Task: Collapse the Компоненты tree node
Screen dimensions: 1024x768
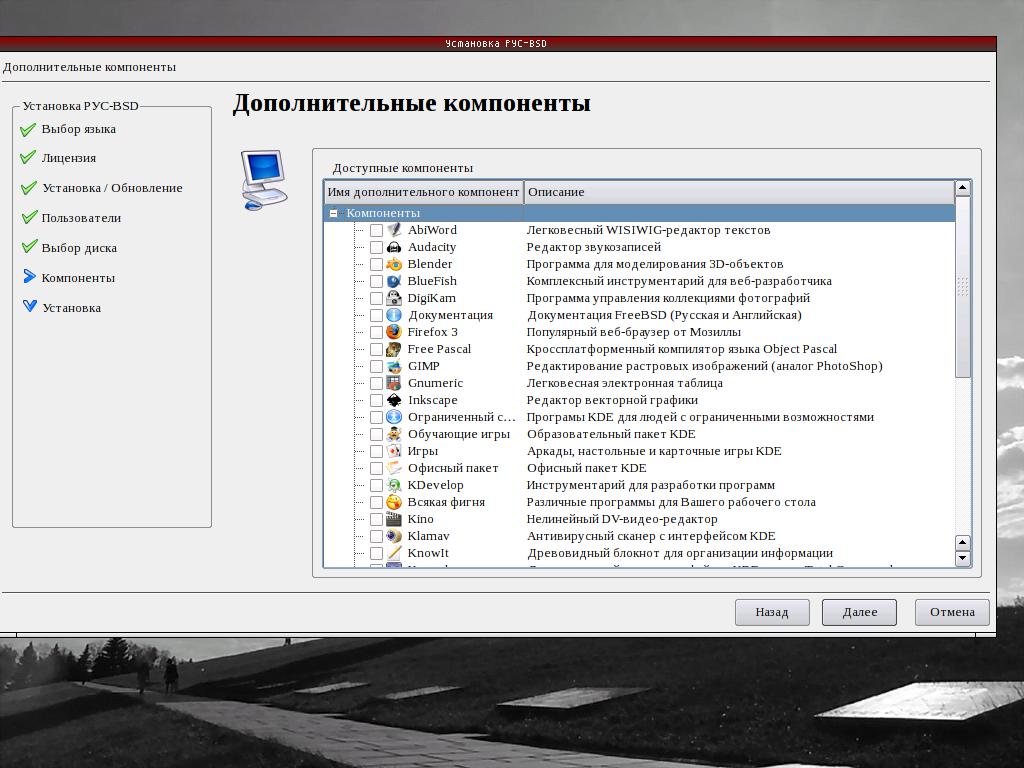Action: [x=334, y=213]
